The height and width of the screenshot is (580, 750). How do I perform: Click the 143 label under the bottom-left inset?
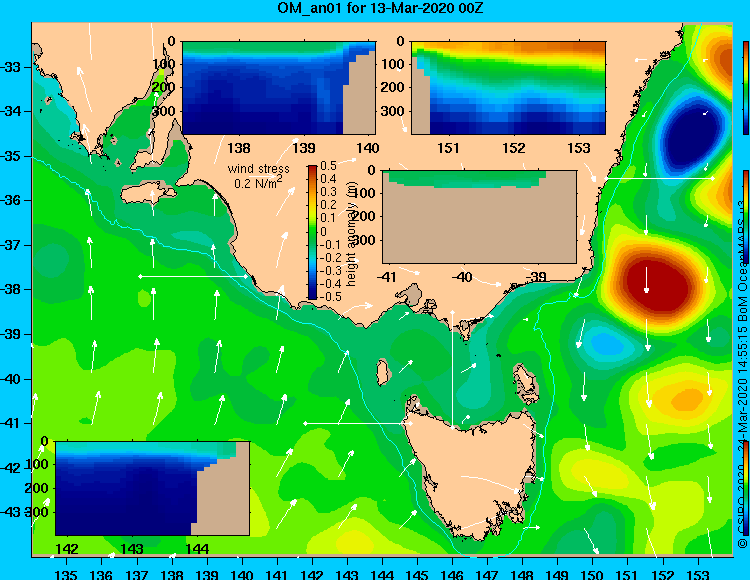(x=132, y=548)
